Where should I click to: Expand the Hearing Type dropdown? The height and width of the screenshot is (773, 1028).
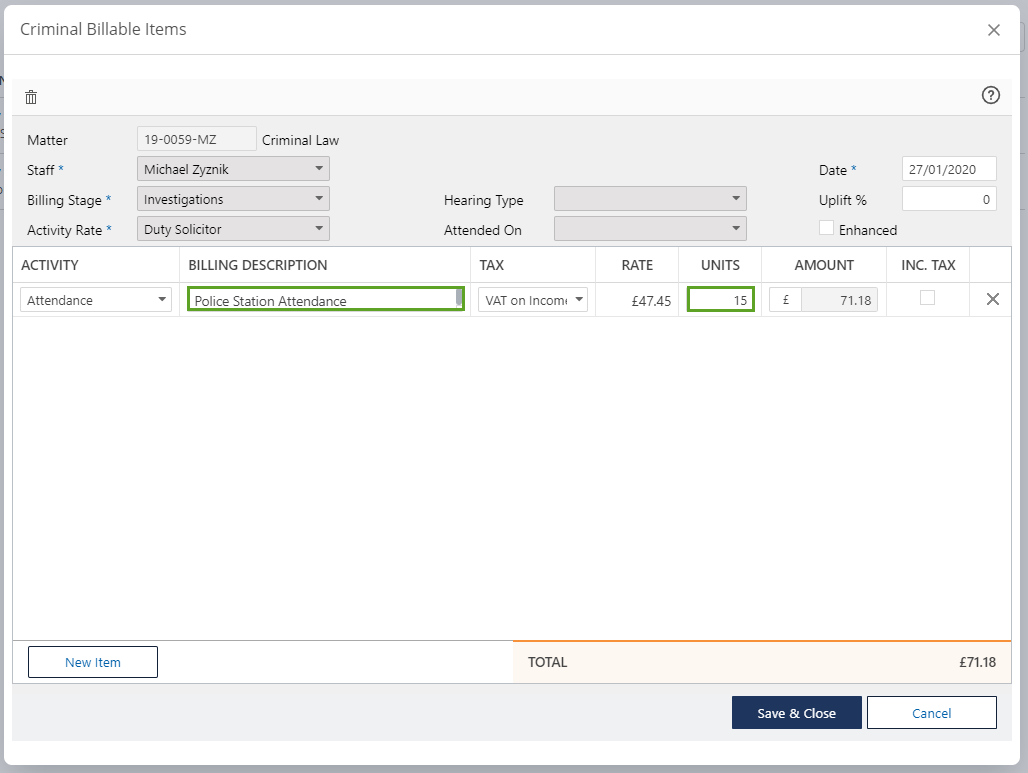[650, 199]
